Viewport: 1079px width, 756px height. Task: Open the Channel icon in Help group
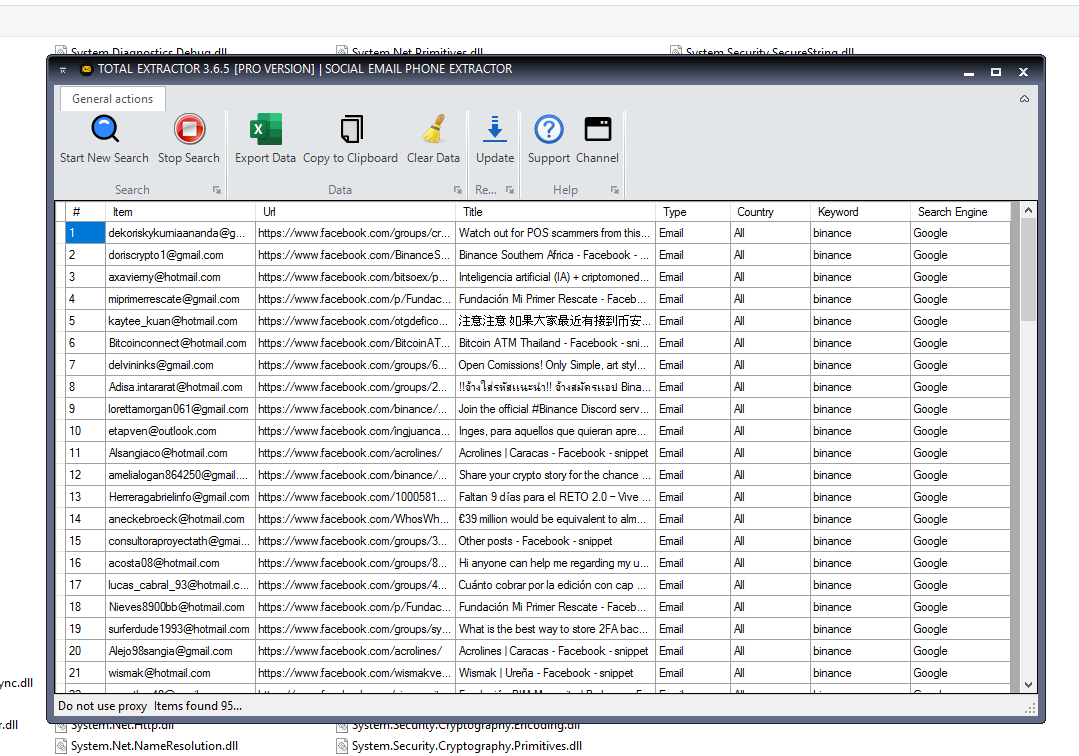[x=597, y=130]
